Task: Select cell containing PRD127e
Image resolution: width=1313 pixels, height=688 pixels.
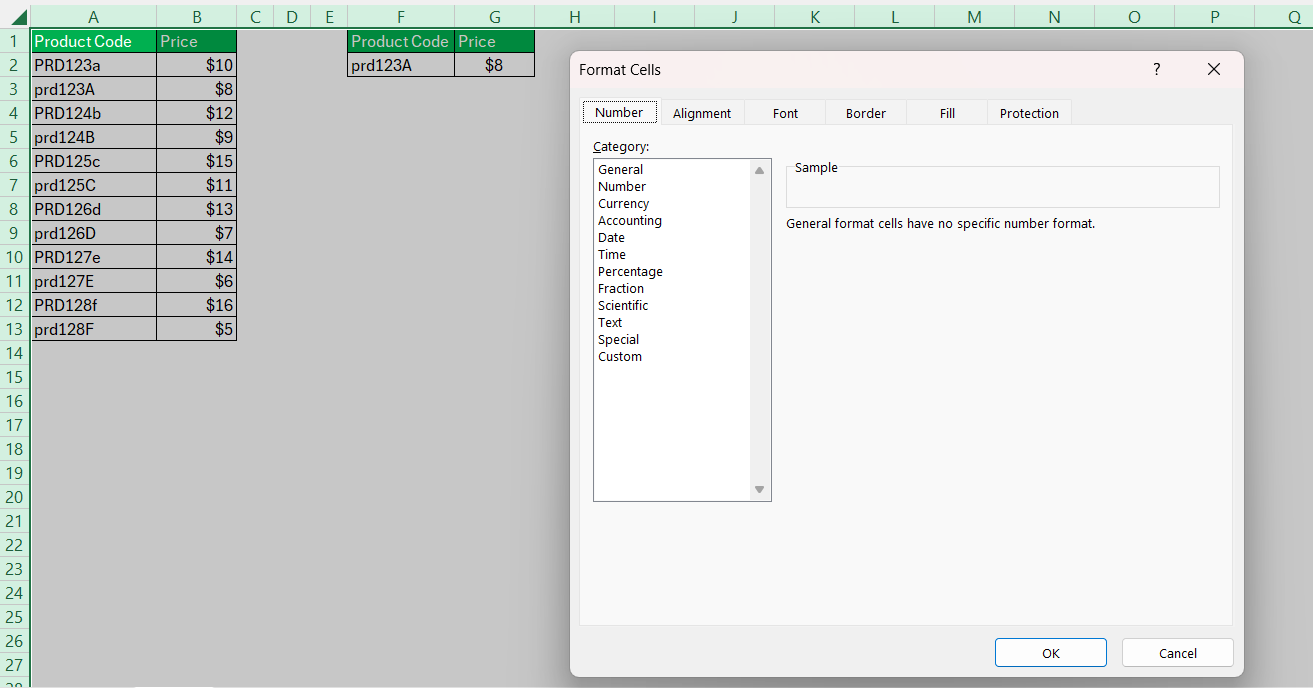Action: pos(94,257)
